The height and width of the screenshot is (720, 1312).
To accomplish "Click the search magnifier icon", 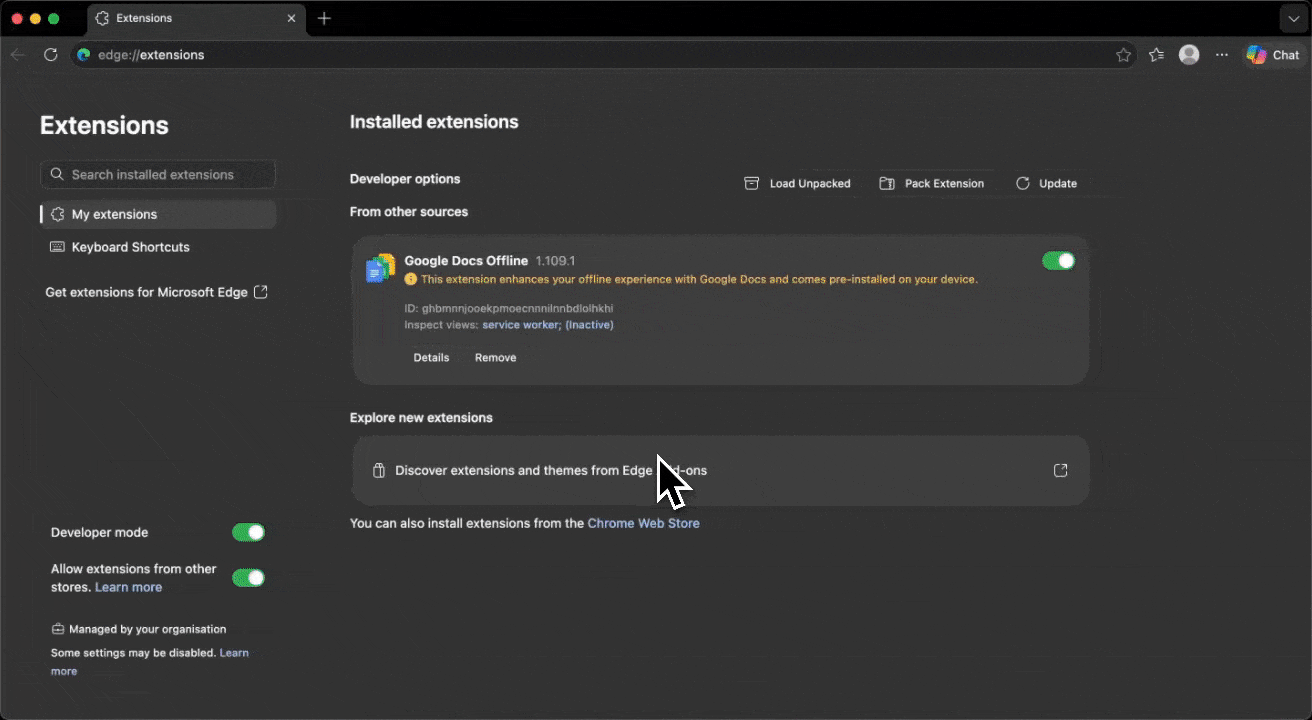I will pos(57,174).
